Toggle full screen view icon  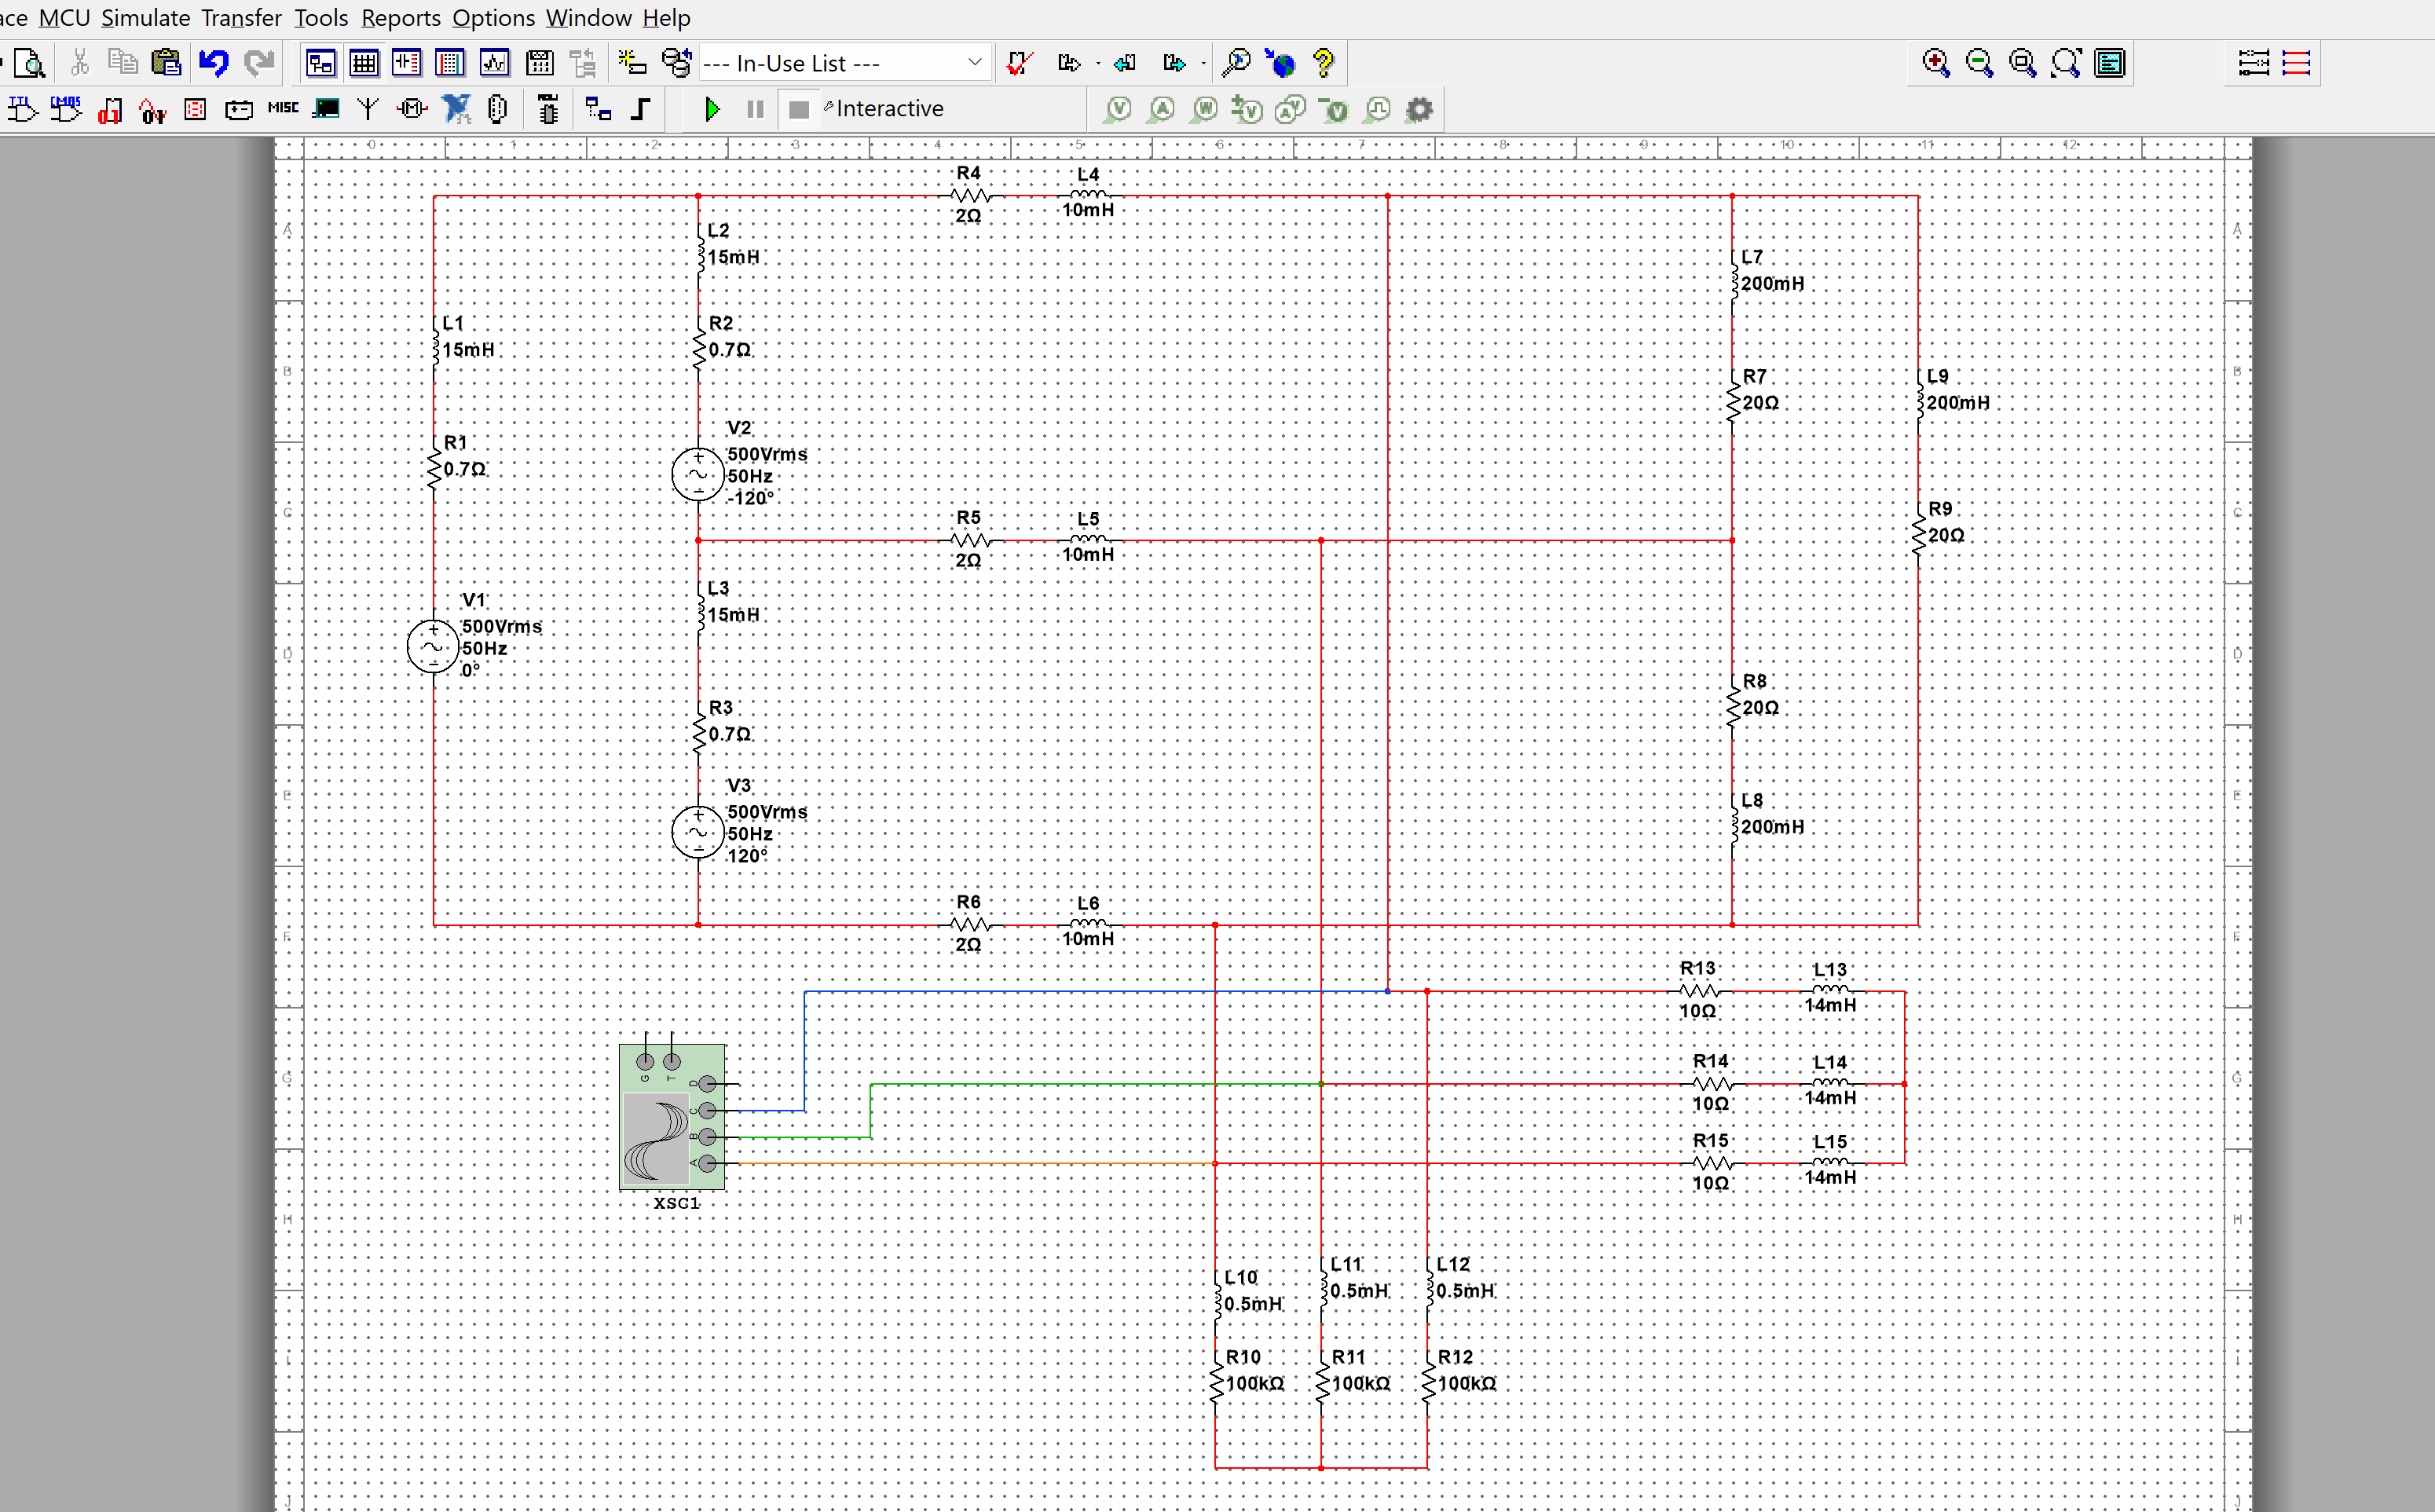pos(2110,63)
